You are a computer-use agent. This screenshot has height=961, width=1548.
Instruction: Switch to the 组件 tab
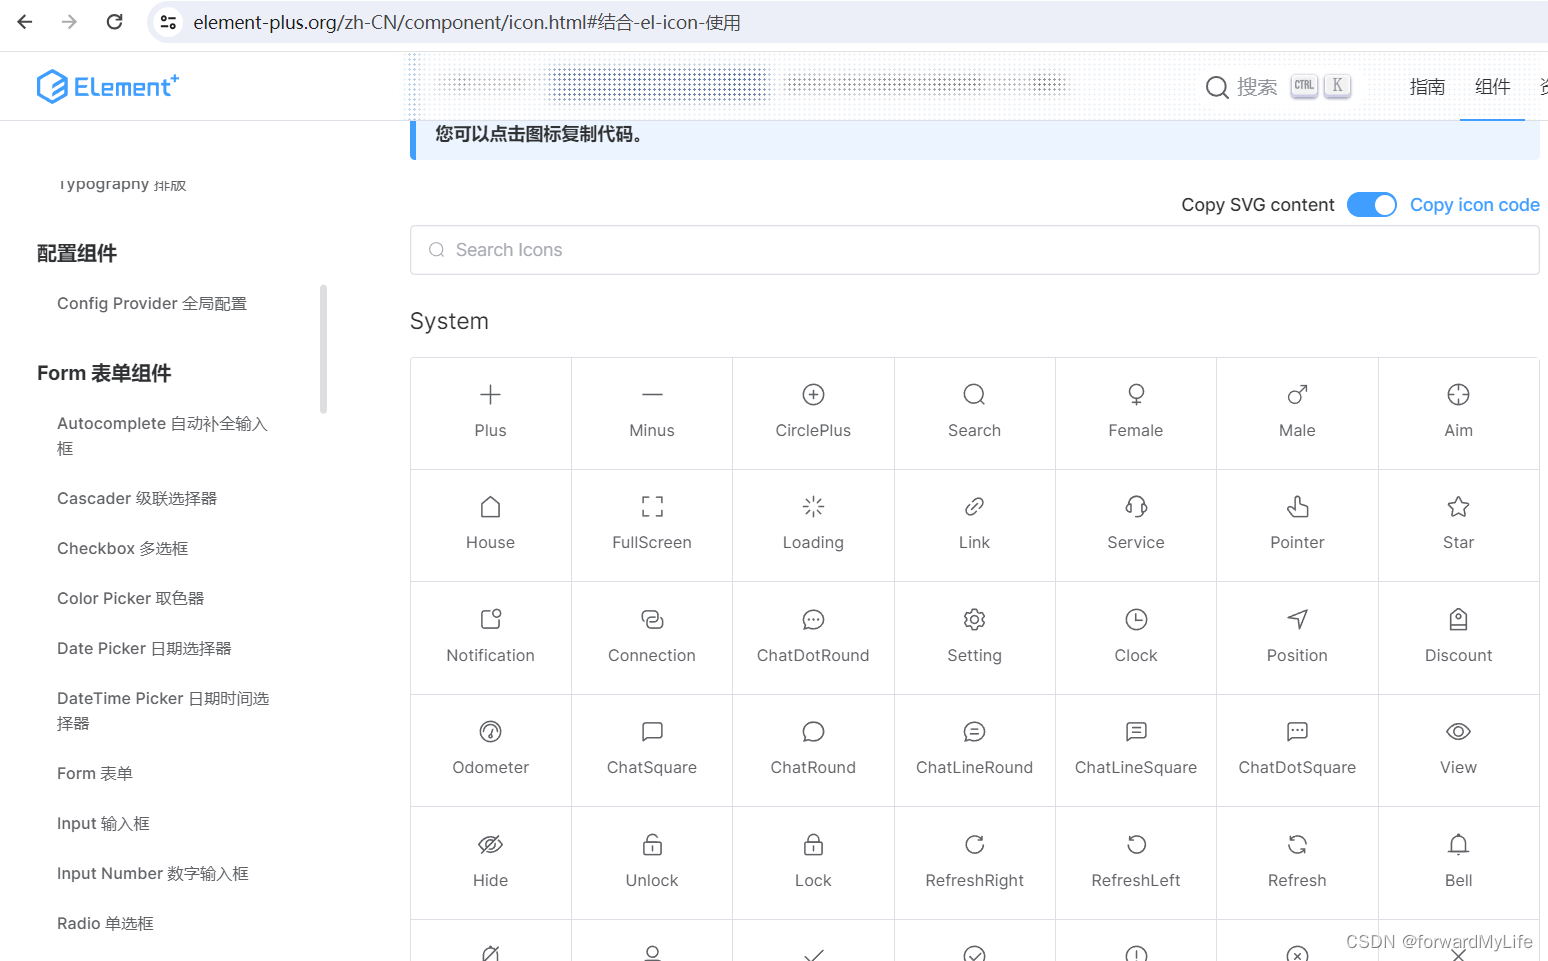[x=1492, y=87]
